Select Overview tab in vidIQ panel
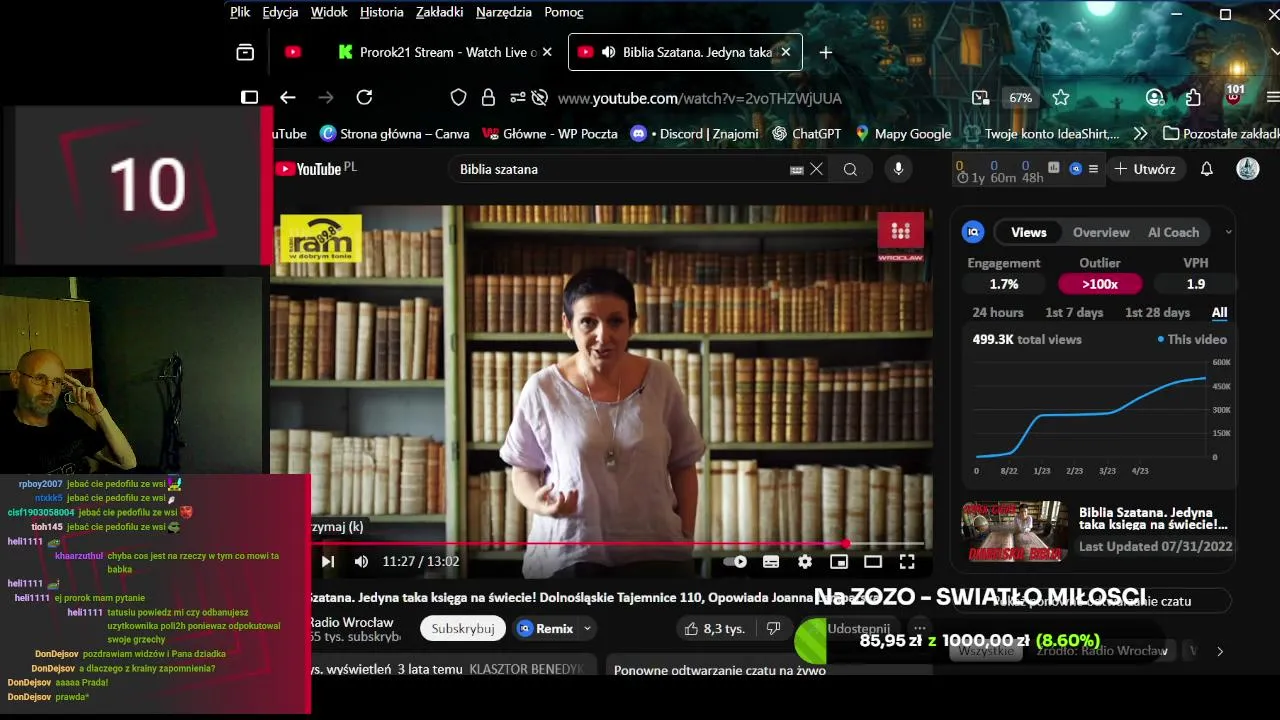This screenshot has height=720, width=1280. coord(1101,232)
